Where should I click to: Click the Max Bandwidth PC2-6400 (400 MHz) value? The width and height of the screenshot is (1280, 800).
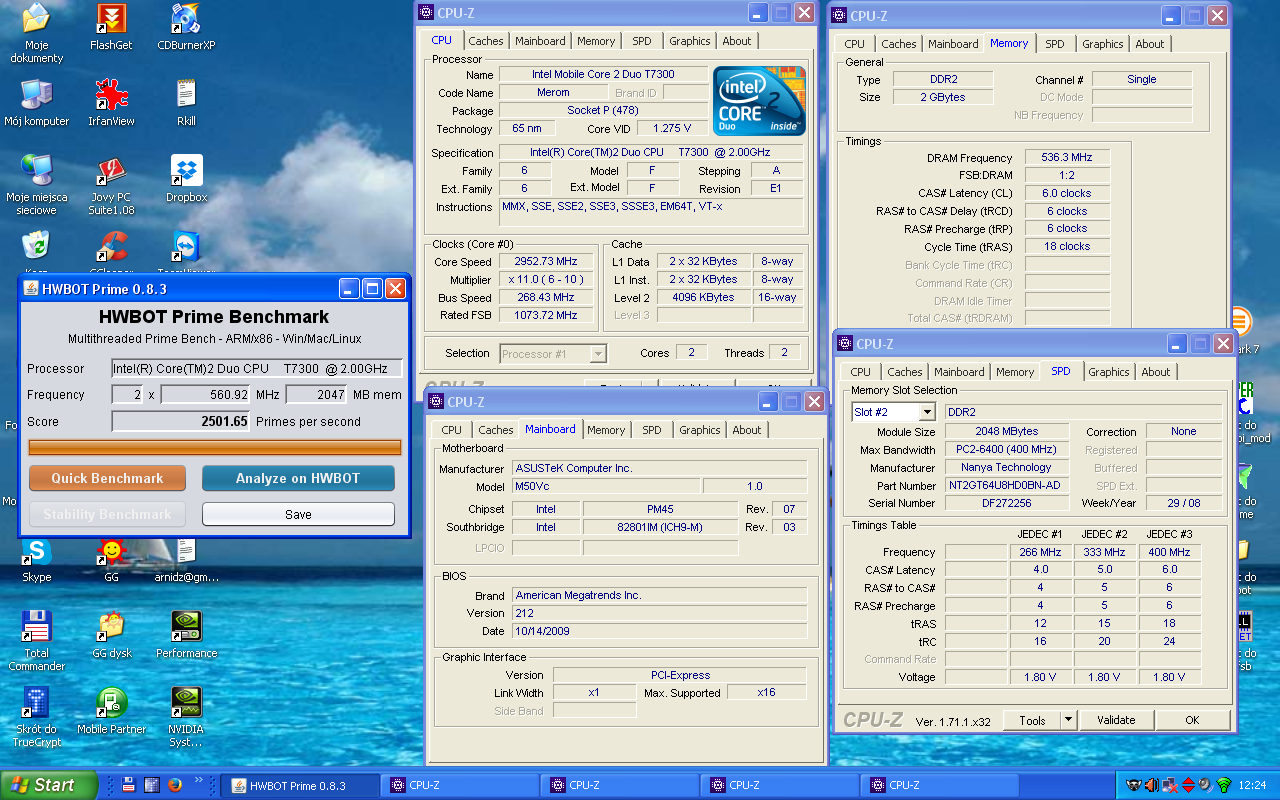click(x=1005, y=449)
